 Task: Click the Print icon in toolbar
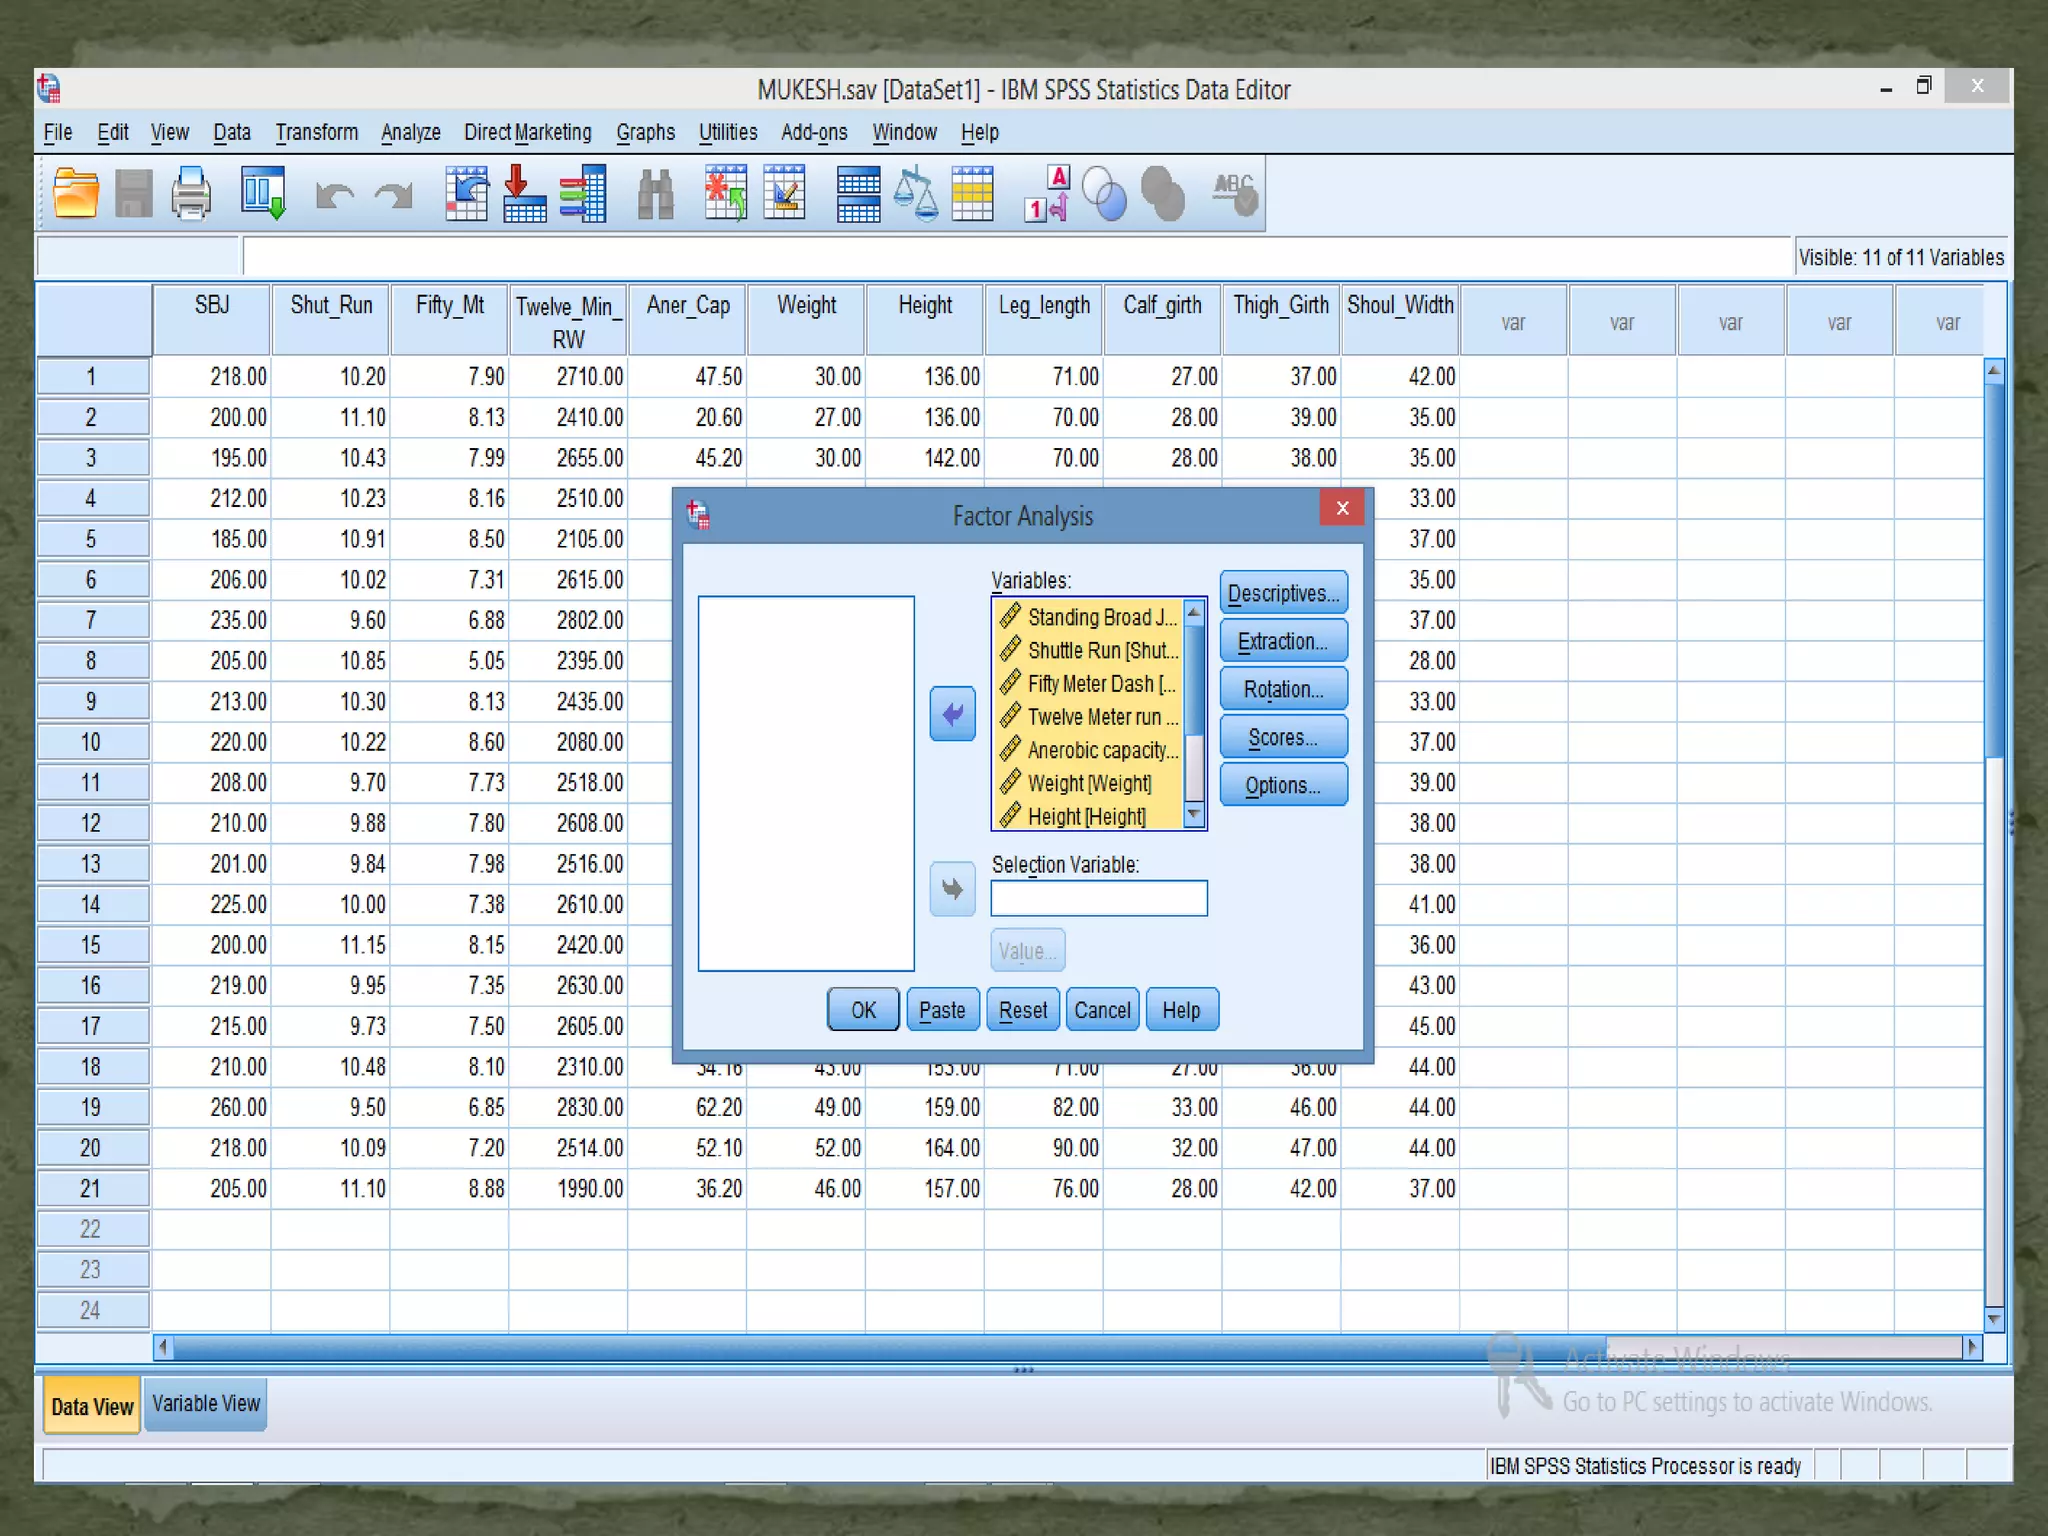[190, 193]
